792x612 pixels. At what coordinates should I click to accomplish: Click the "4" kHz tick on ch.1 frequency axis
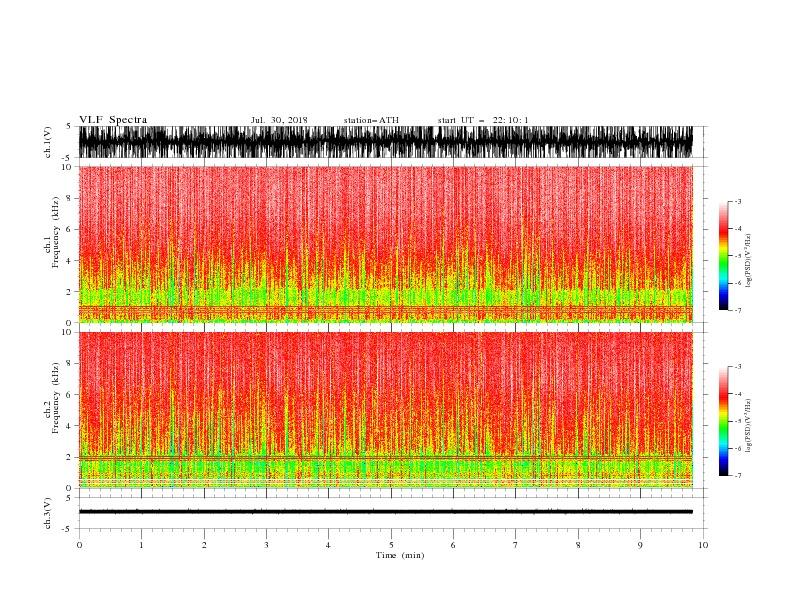coord(69,261)
